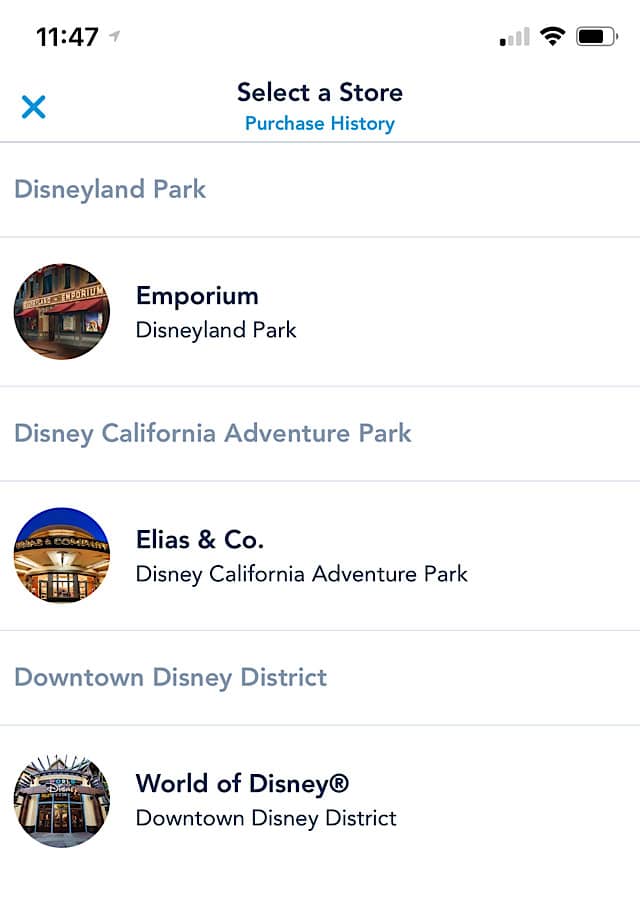Choose the Elias & Co. store title
The width and height of the screenshot is (640, 900).
[200, 540]
